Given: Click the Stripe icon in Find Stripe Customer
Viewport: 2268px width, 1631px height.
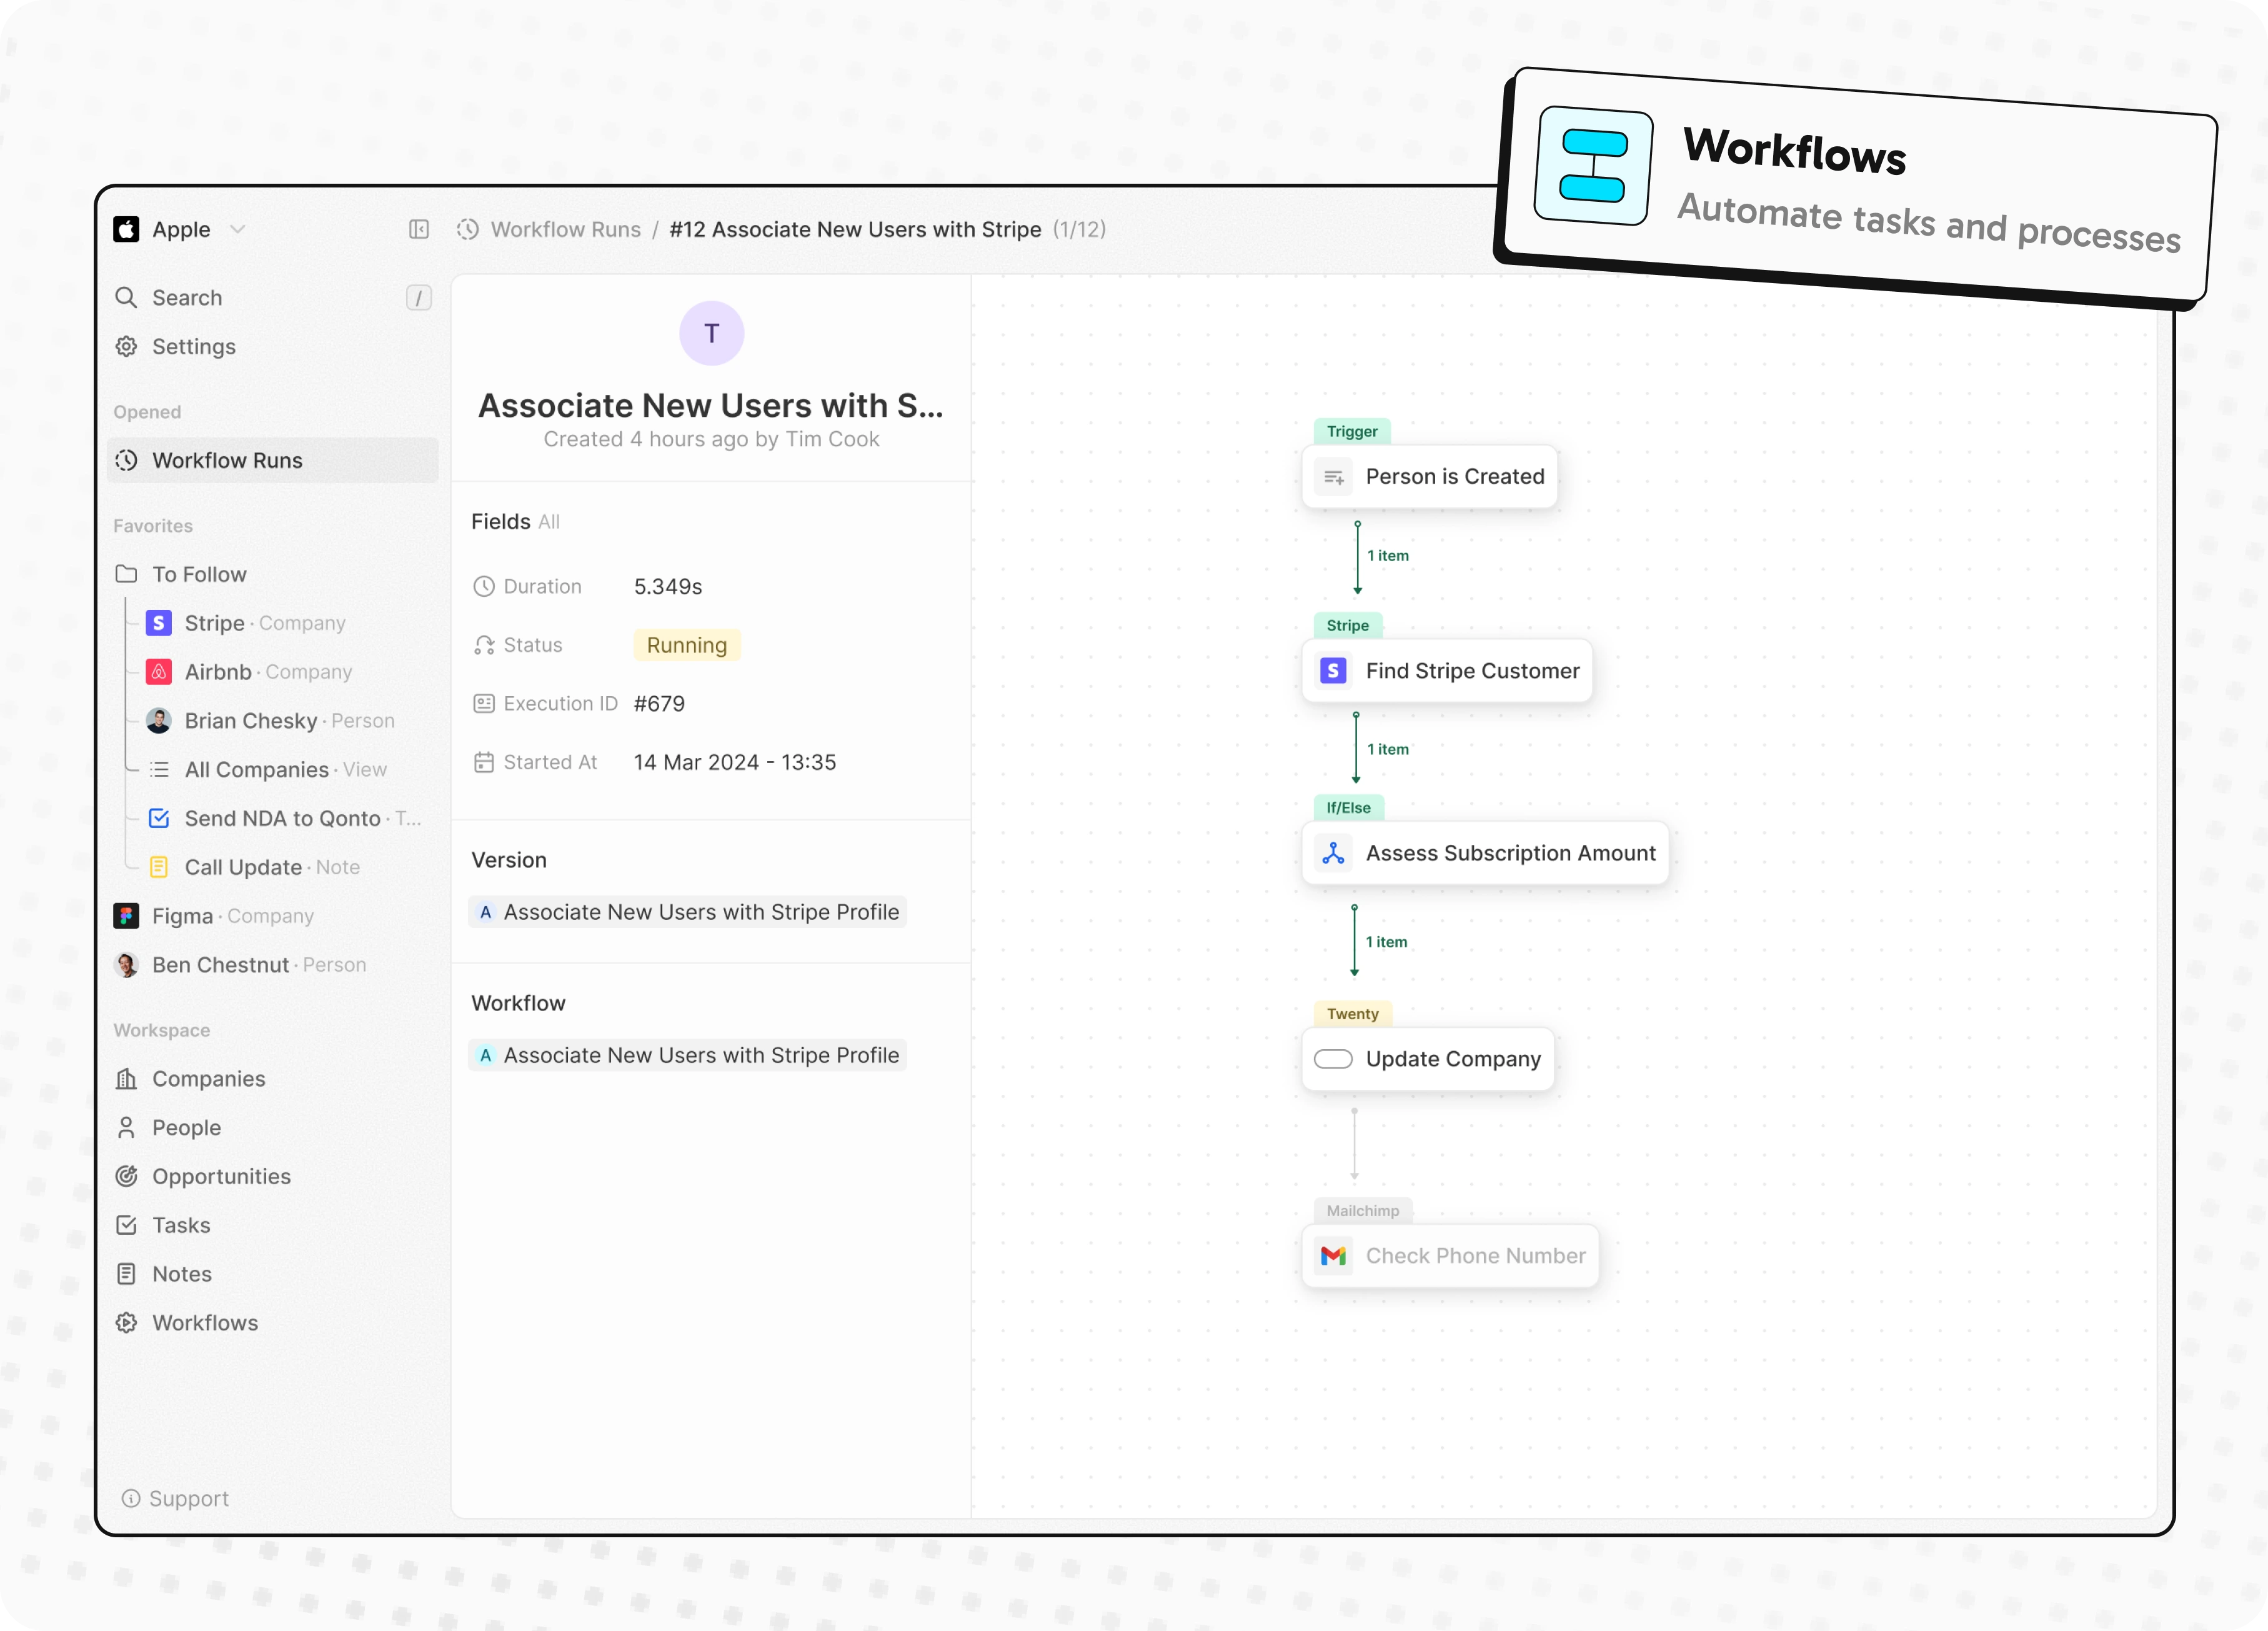Looking at the screenshot, I should pos(1333,671).
